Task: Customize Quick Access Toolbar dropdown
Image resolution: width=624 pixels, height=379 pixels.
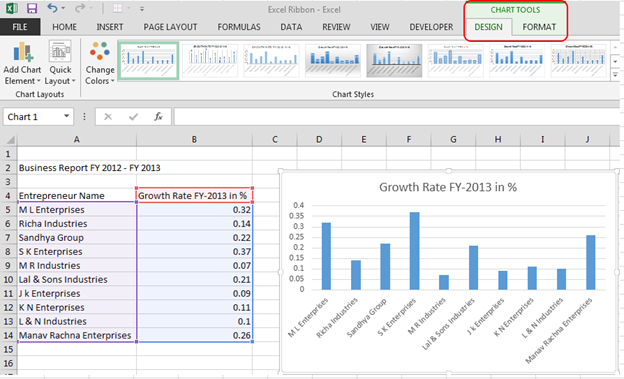Action: click(x=142, y=9)
